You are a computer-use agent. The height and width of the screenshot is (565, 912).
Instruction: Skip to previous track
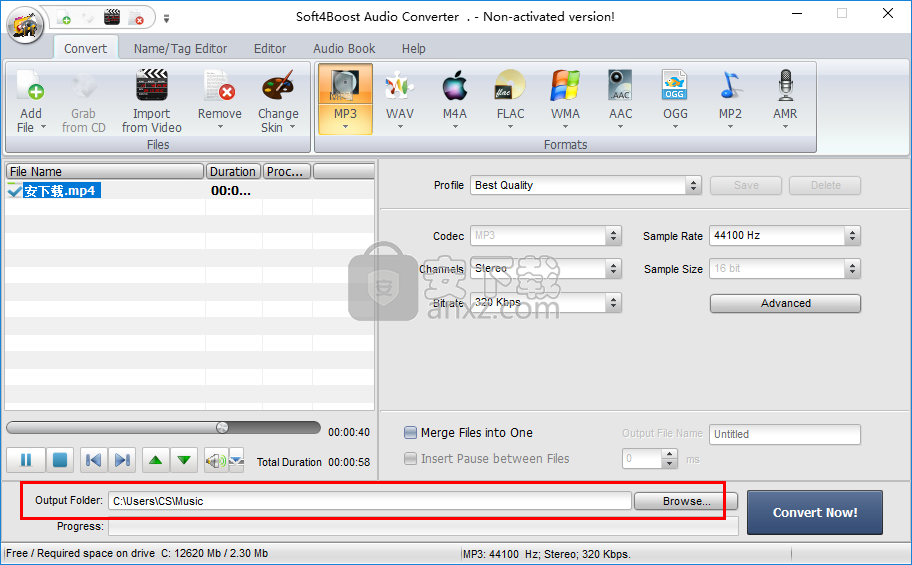[93, 460]
